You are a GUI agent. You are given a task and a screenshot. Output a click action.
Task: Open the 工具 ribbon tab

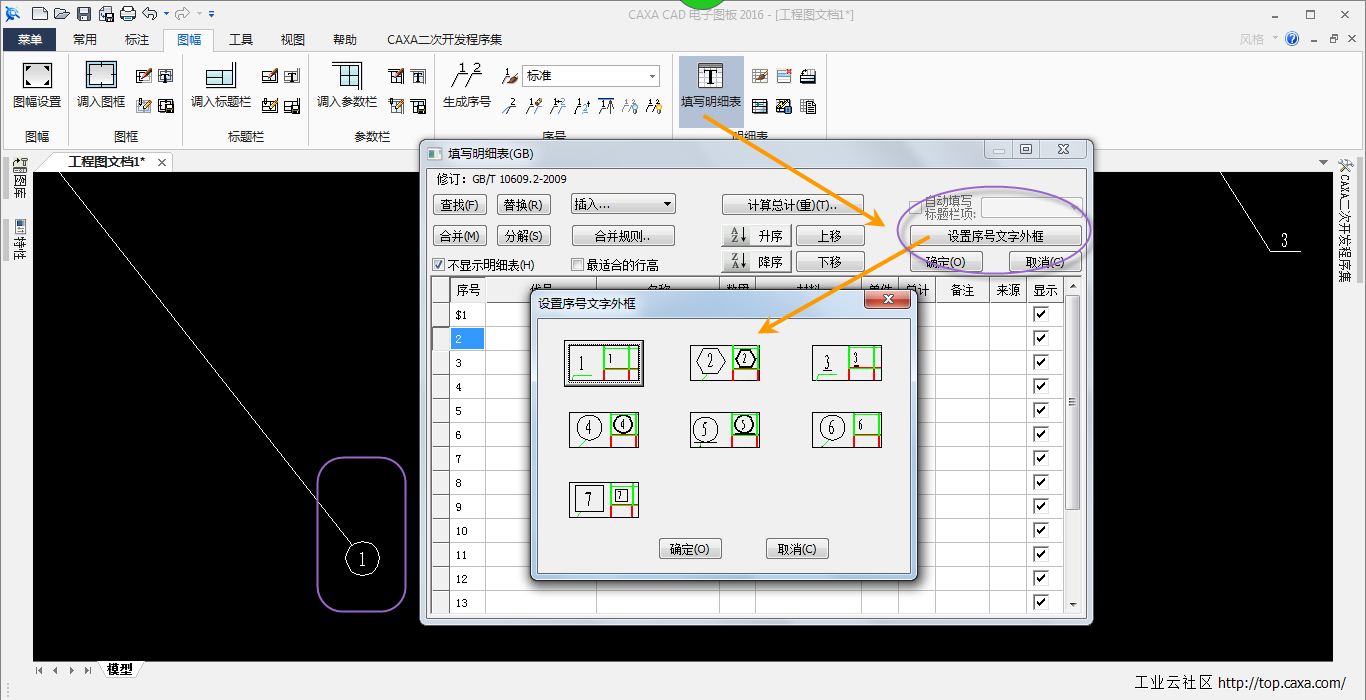click(x=241, y=40)
